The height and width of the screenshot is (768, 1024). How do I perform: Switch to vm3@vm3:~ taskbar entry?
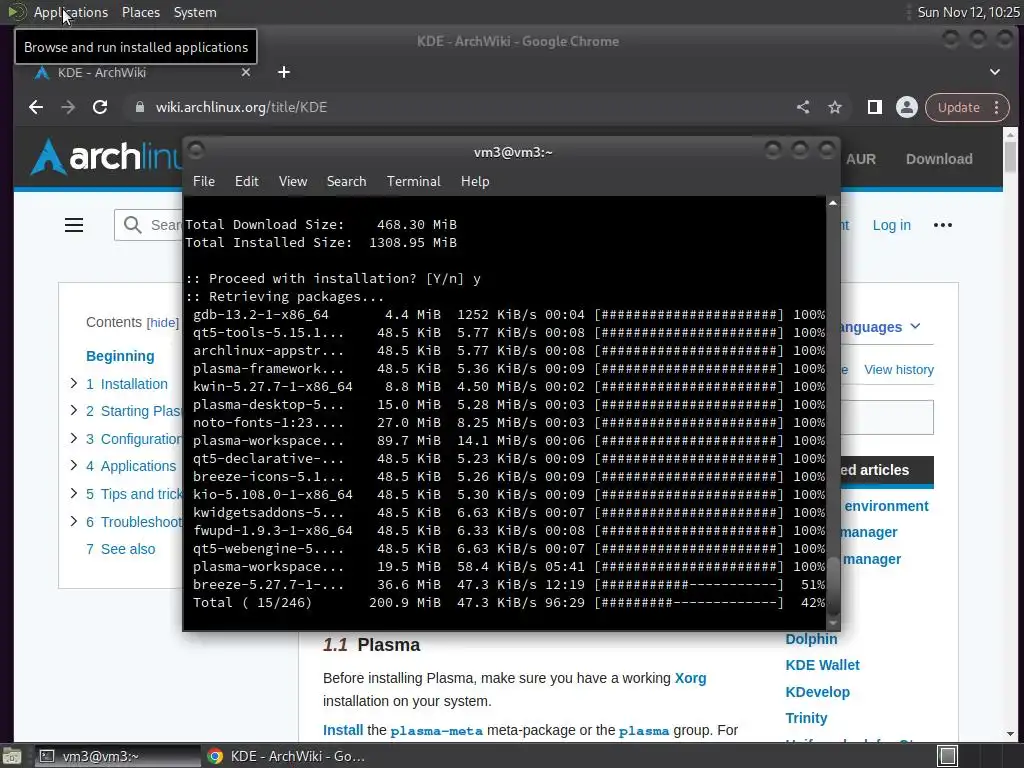coord(118,756)
